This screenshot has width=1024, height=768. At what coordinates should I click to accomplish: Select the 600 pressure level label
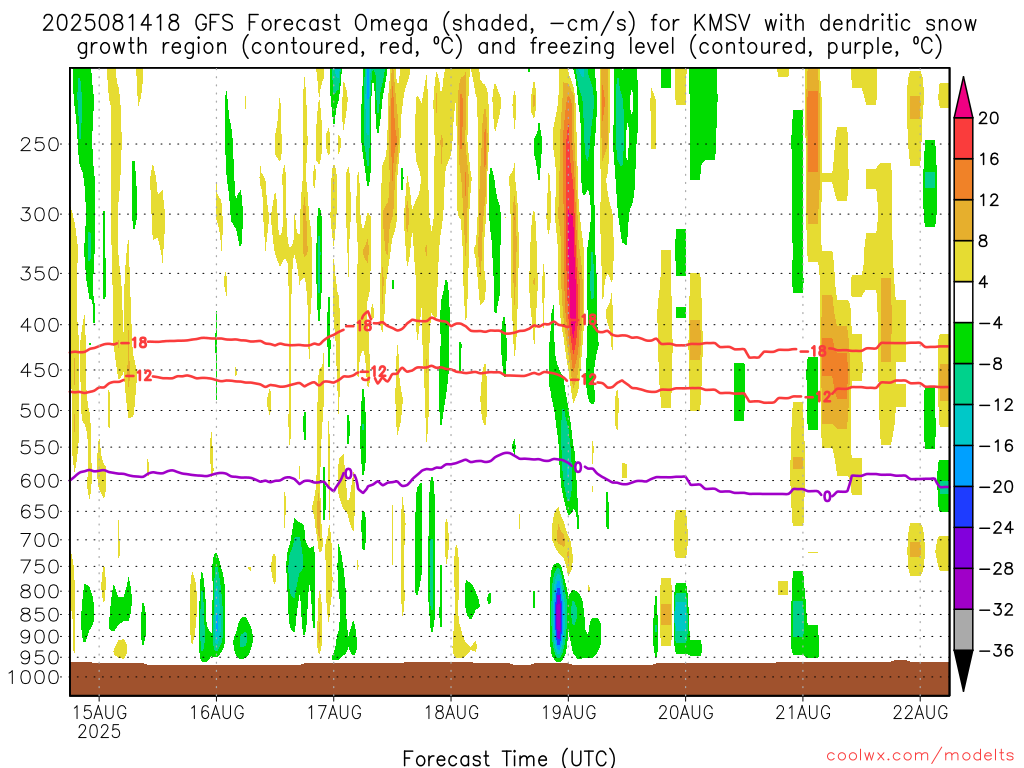(40, 481)
